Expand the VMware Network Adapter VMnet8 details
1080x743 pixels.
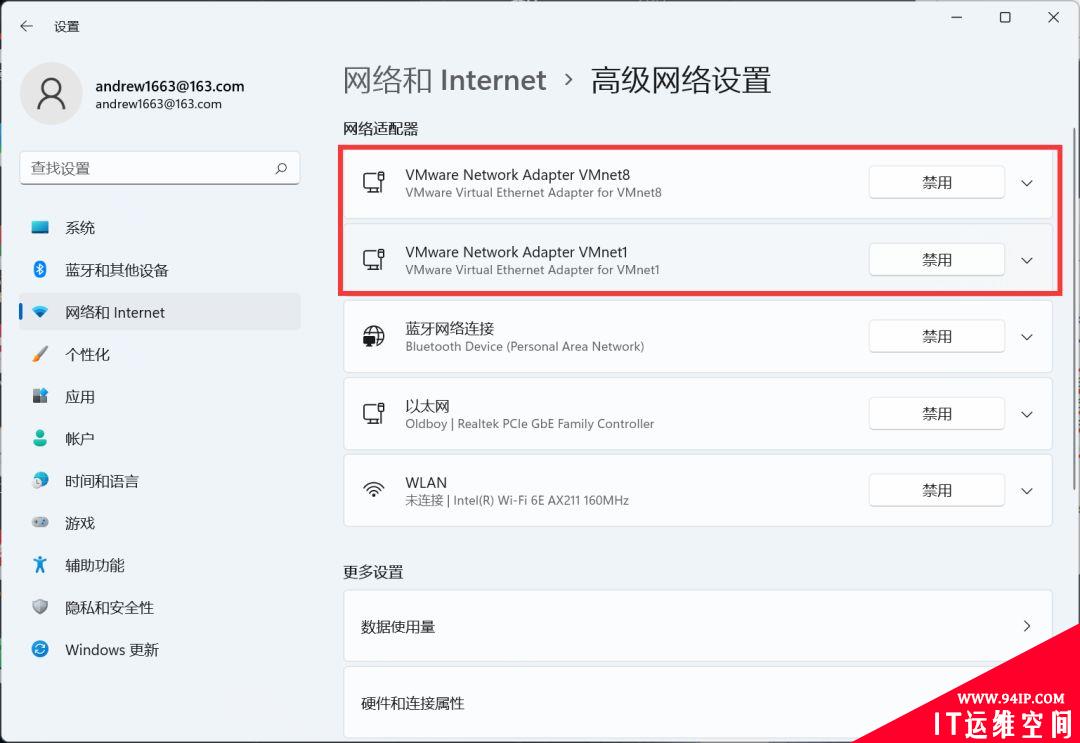1027,183
